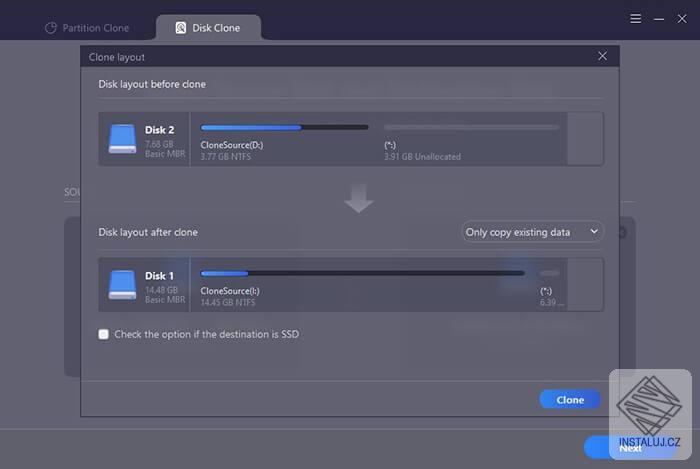Click the Disk 2 drive icon
Screen dimensions: 700x469
[x=122, y=139]
